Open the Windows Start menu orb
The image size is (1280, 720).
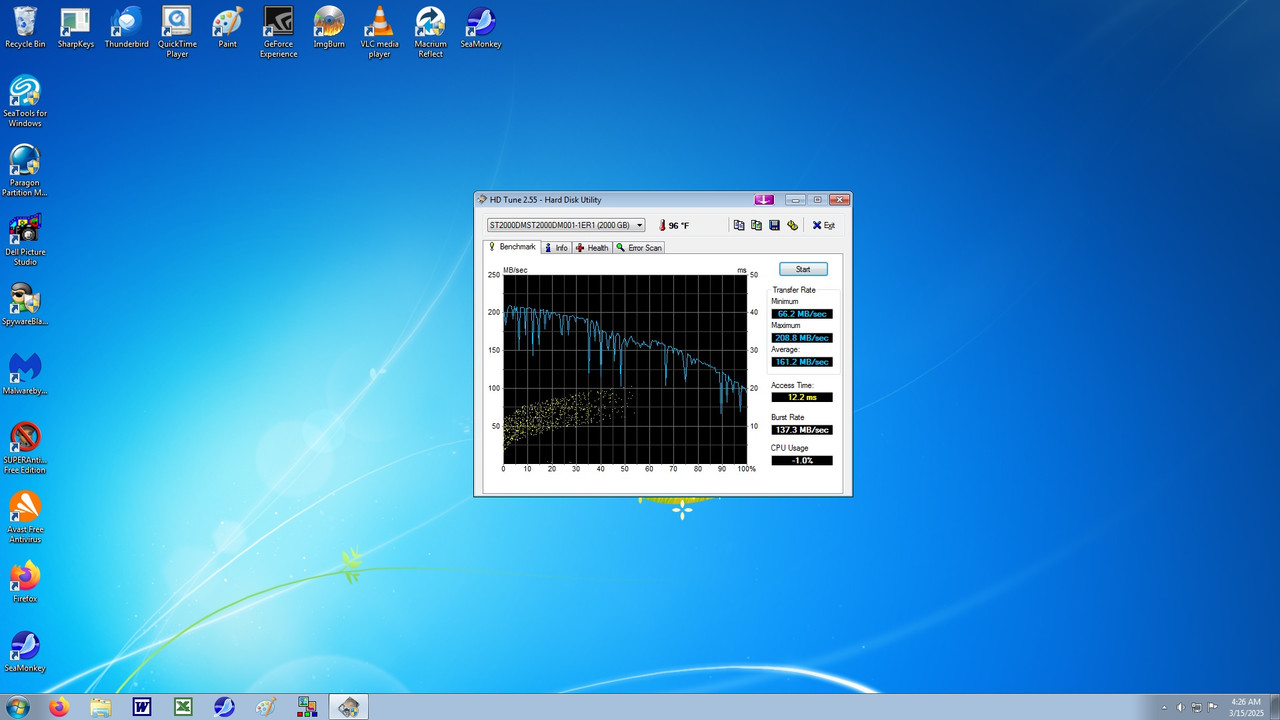click(x=17, y=707)
